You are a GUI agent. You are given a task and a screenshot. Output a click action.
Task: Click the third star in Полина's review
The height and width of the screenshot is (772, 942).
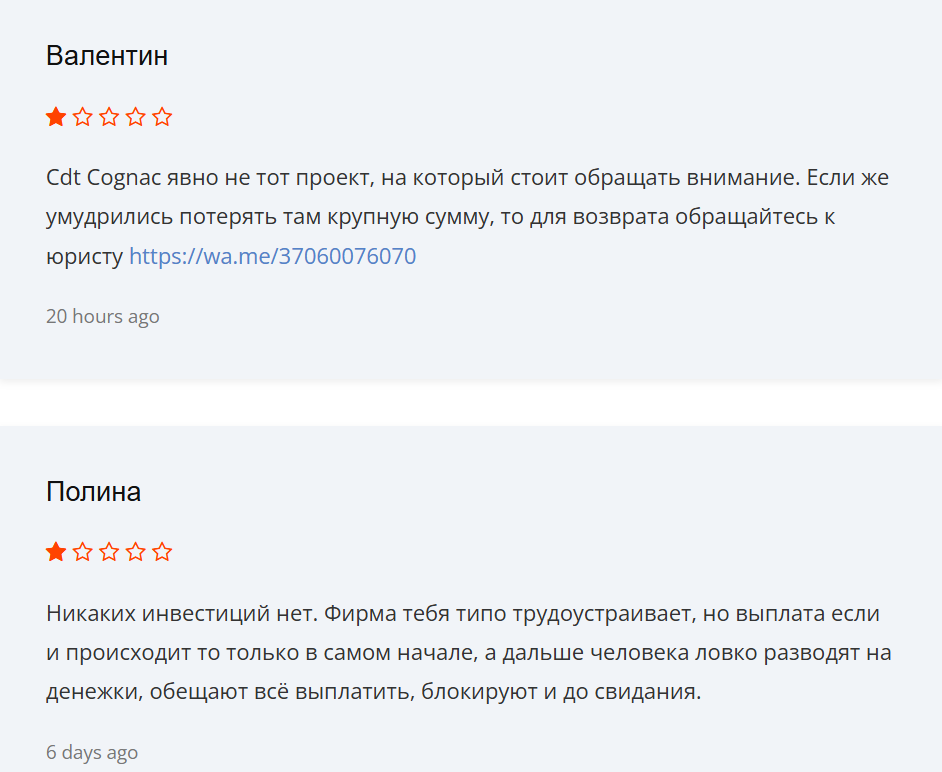[108, 551]
